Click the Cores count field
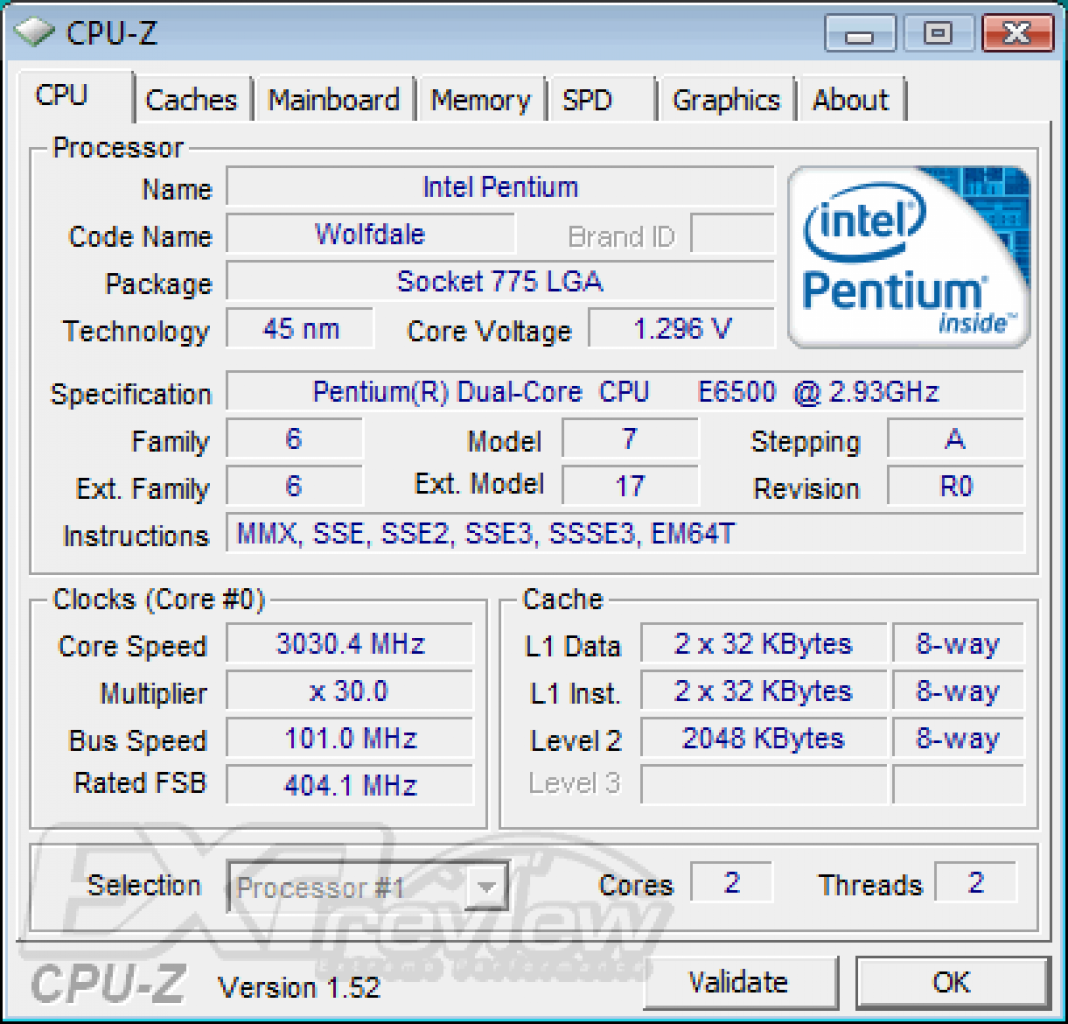 [x=732, y=882]
